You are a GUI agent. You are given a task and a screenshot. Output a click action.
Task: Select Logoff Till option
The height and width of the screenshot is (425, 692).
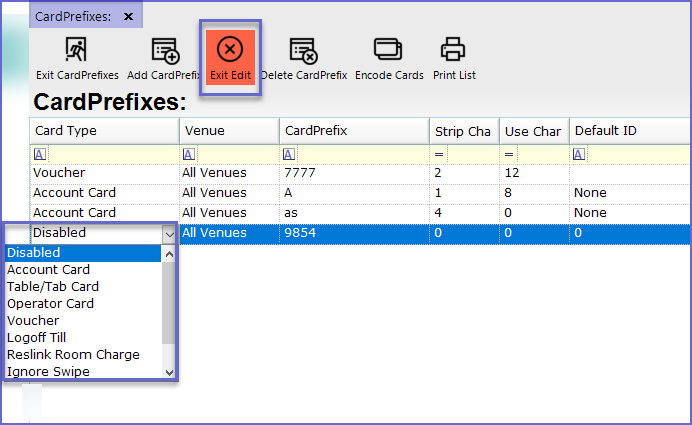click(37, 338)
